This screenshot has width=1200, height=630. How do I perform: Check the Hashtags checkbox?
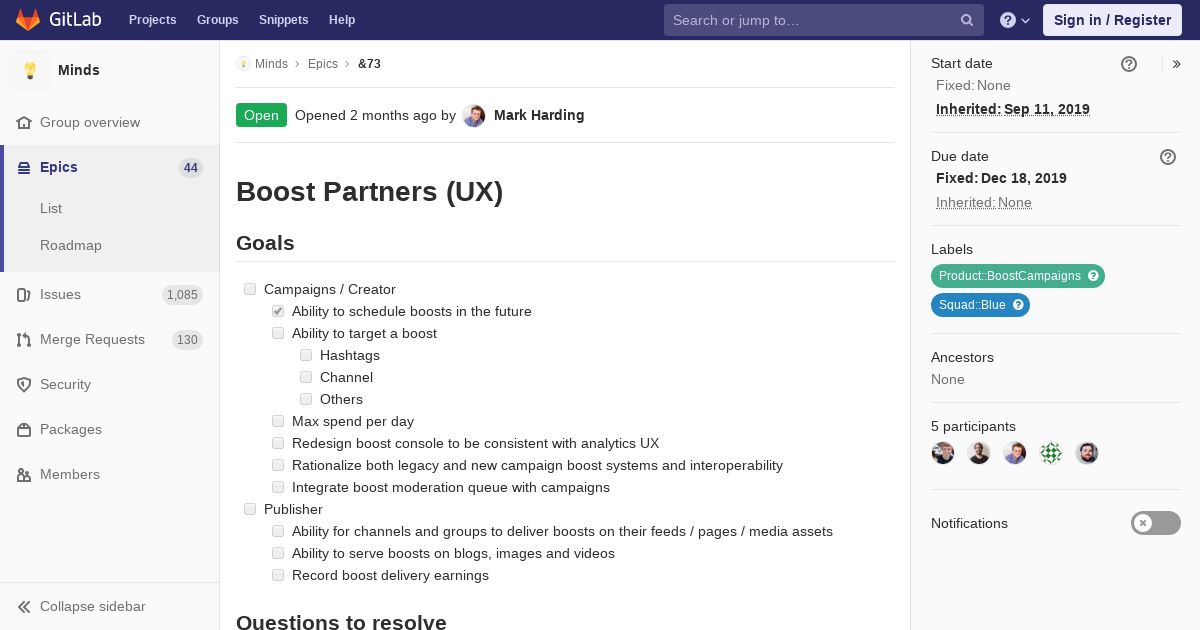[x=306, y=355]
